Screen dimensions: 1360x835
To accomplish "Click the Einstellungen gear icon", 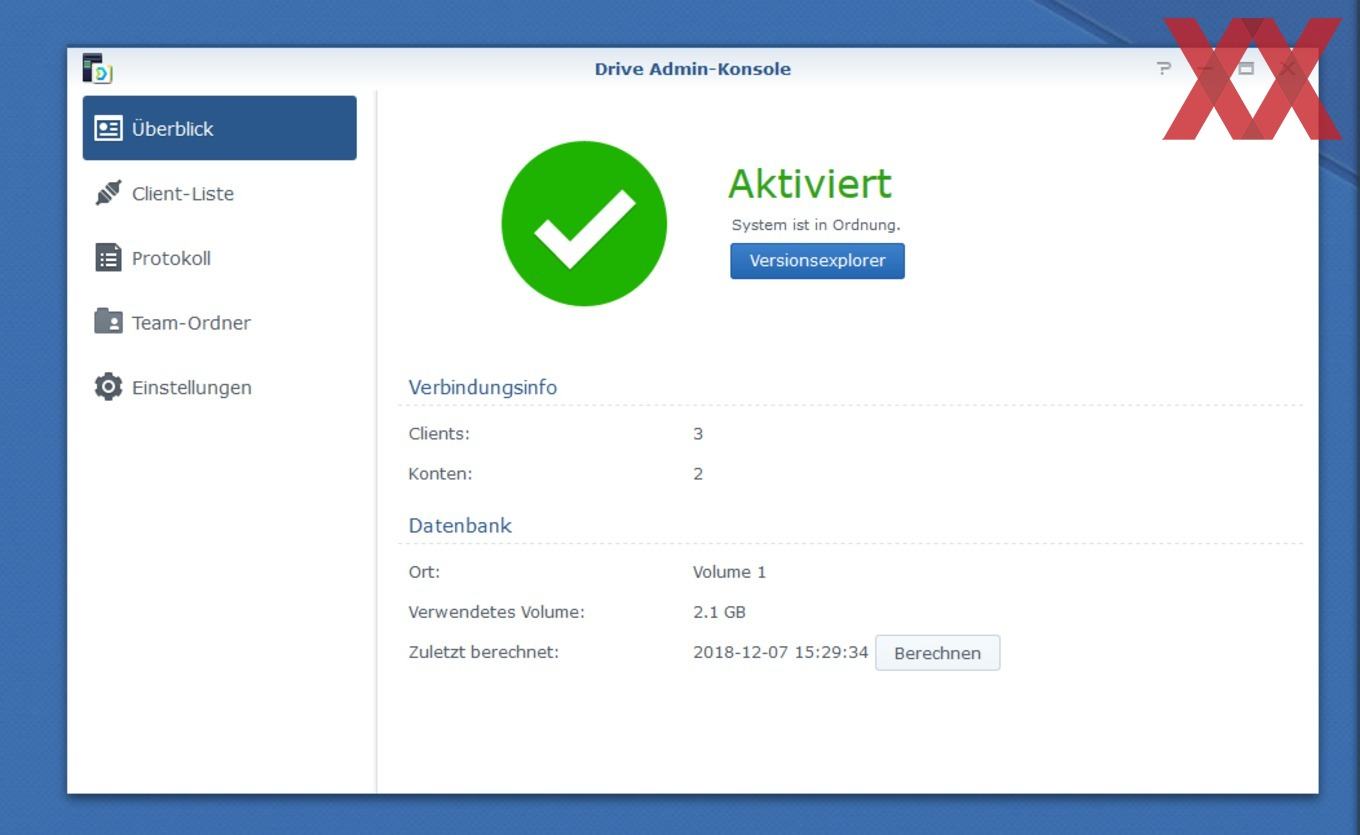I will (x=108, y=387).
